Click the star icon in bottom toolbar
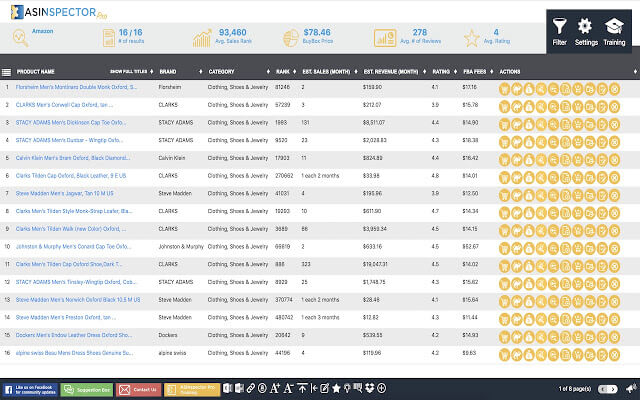The image size is (640, 400). [x=337, y=387]
